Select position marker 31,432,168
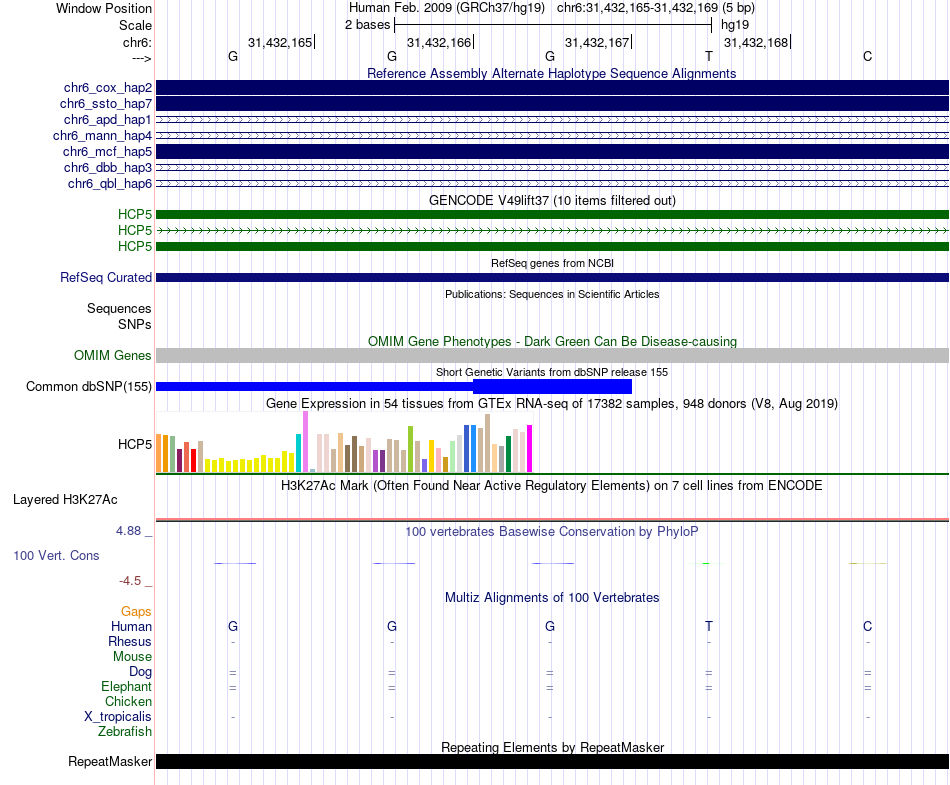 pos(756,42)
